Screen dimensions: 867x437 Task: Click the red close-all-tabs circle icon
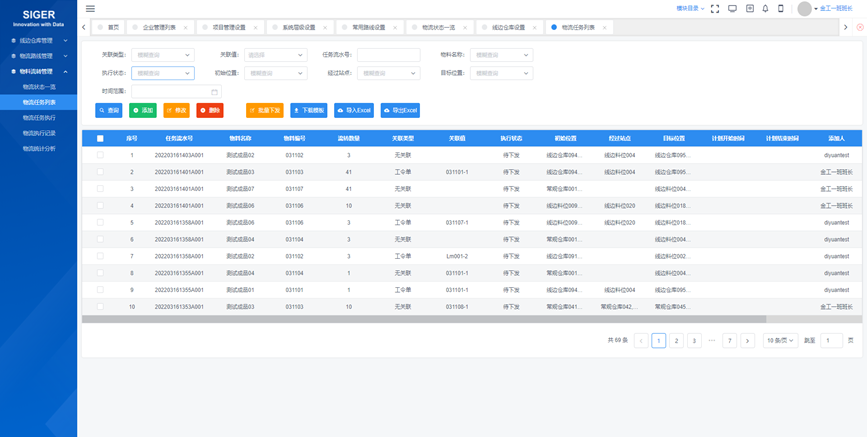[860, 27]
